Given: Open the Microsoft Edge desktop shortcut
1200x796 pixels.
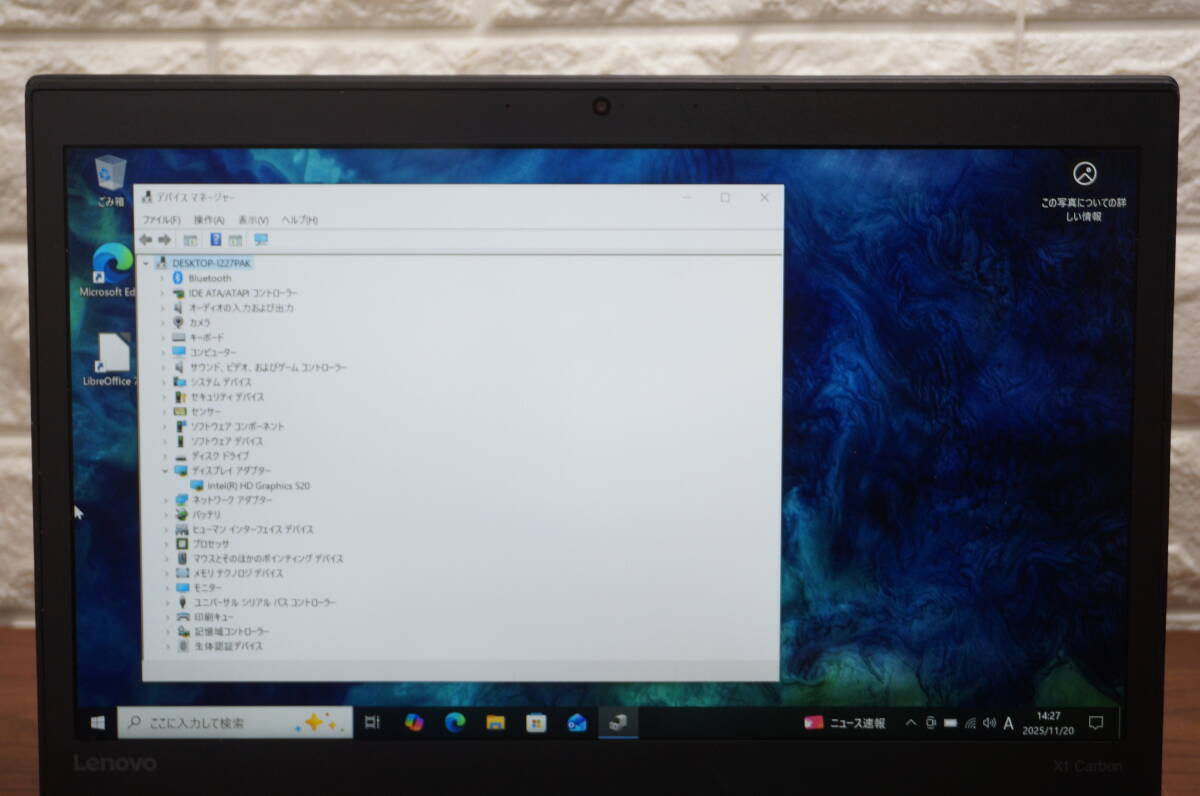Looking at the screenshot, I should [110, 271].
